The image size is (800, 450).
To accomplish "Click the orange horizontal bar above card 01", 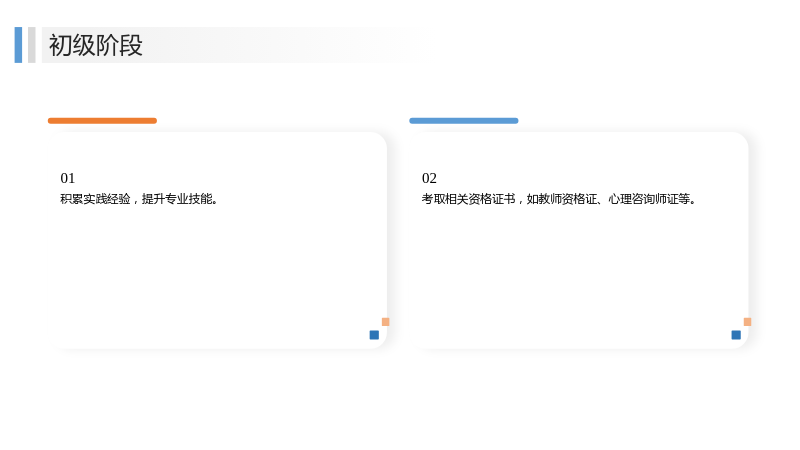I will (102, 121).
